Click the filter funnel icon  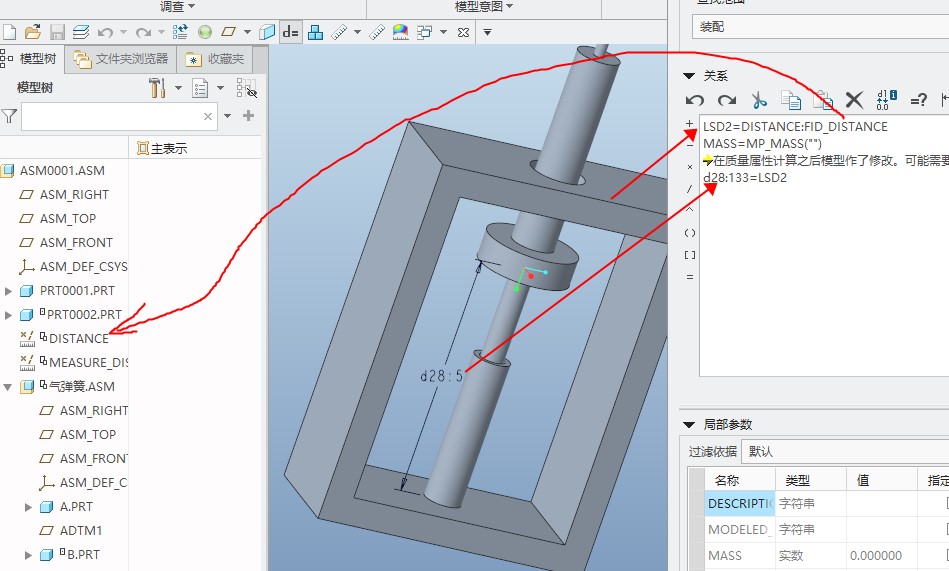click(x=8, y=116)
